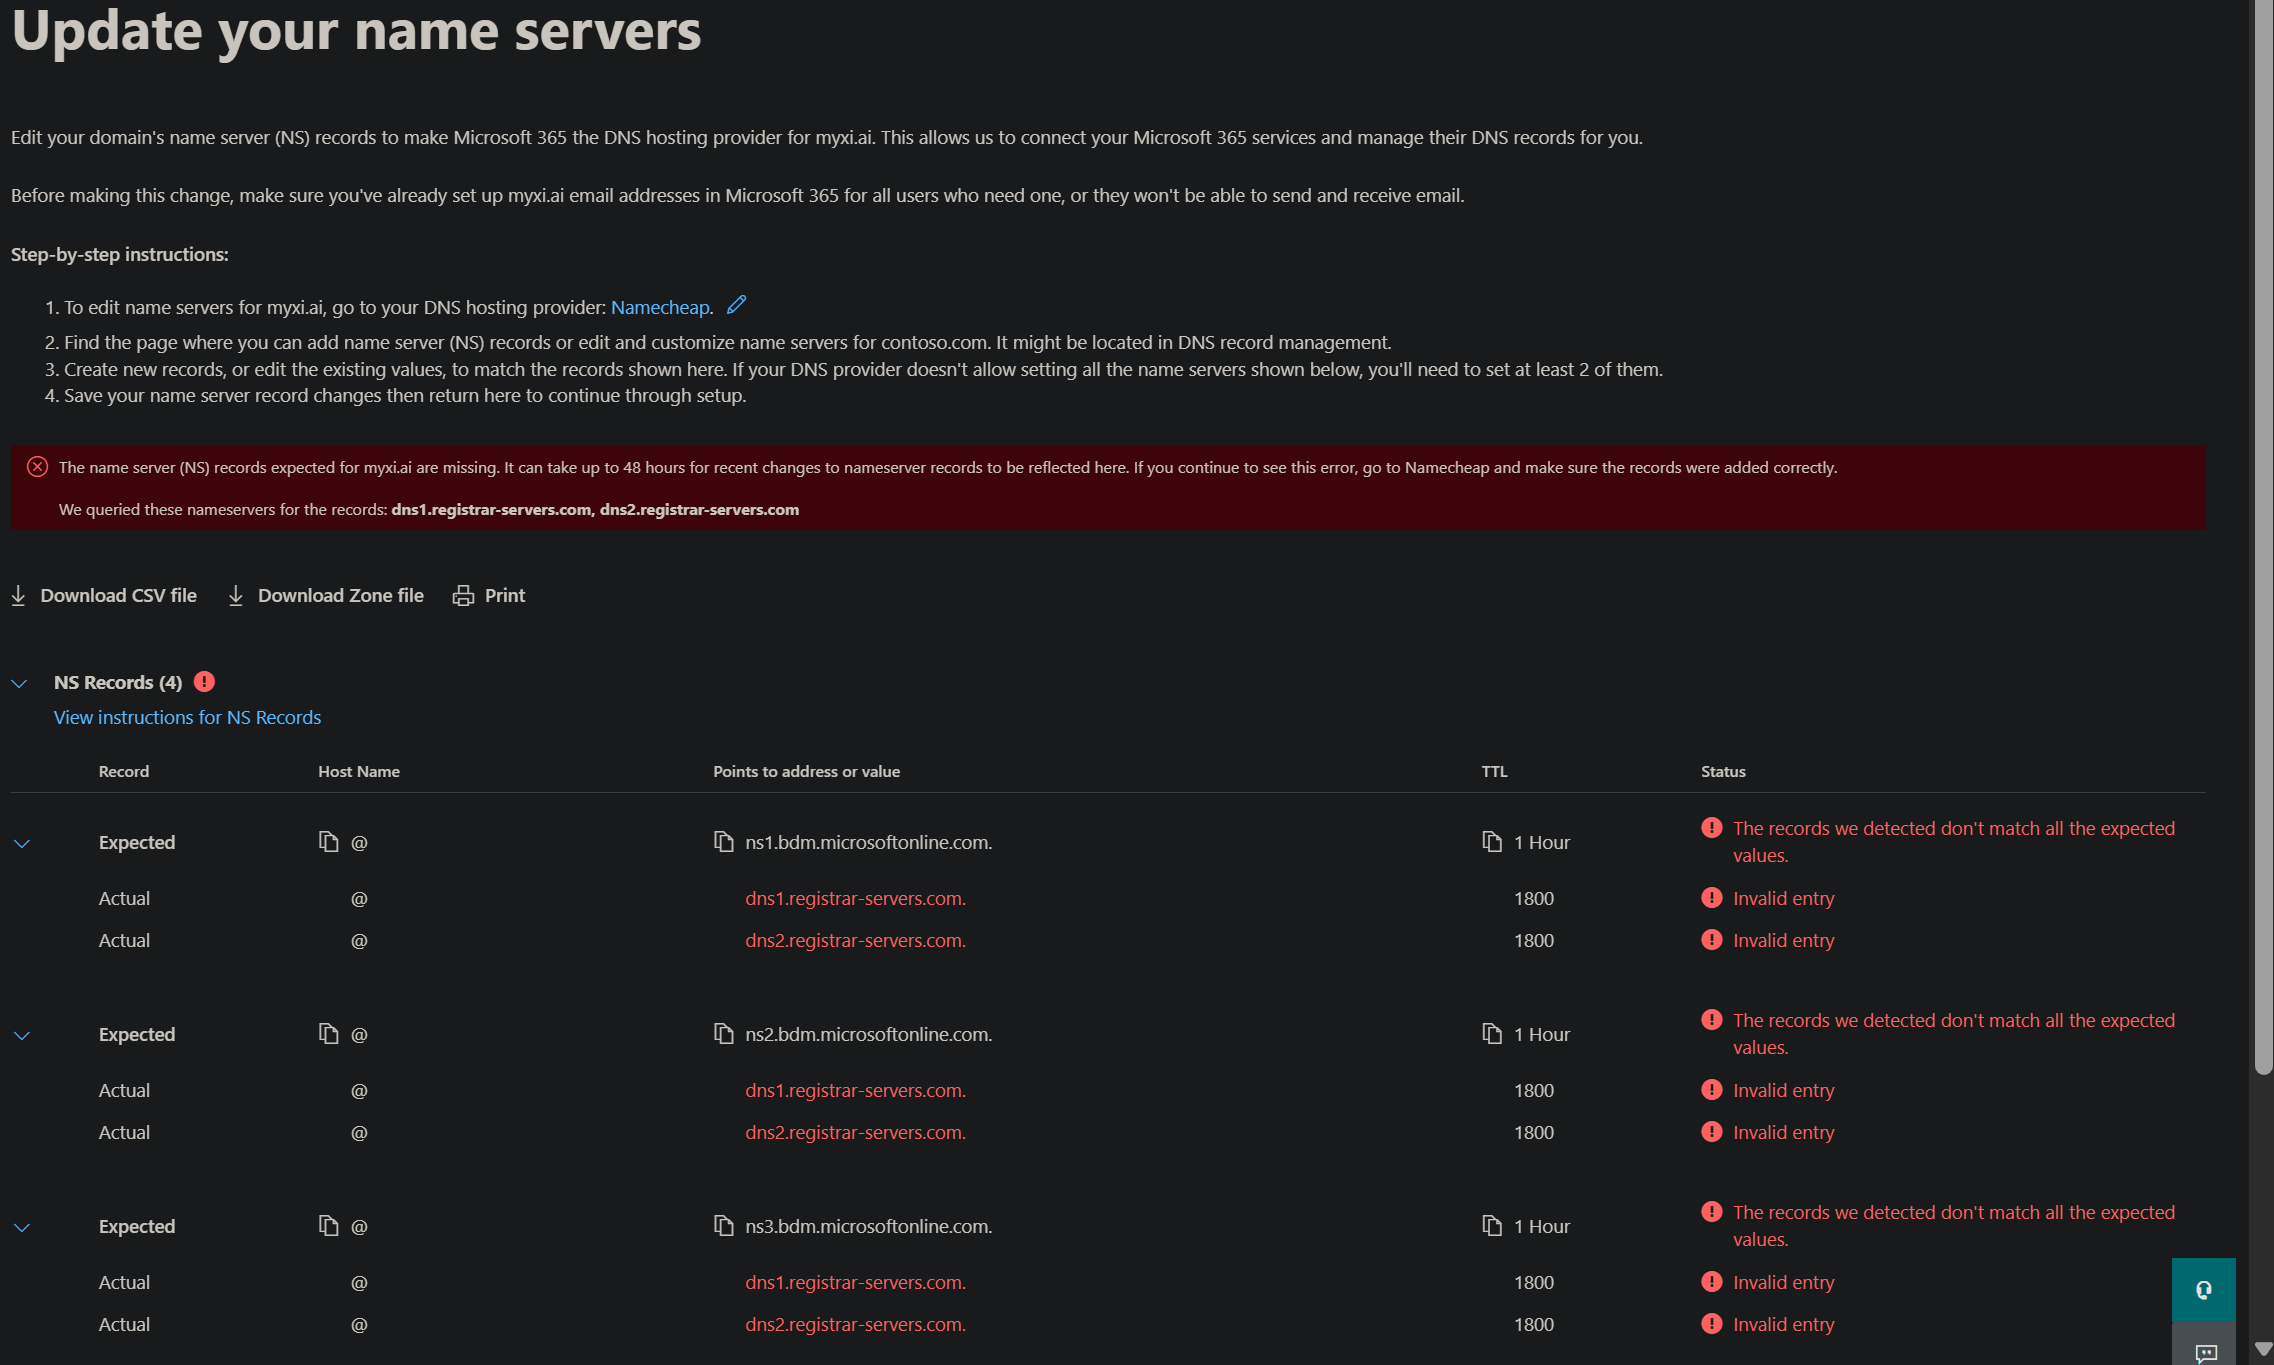Viewport: 2274px width, 1365px height.
Task: Print the DNS records
Action: [x=489, y=596]
